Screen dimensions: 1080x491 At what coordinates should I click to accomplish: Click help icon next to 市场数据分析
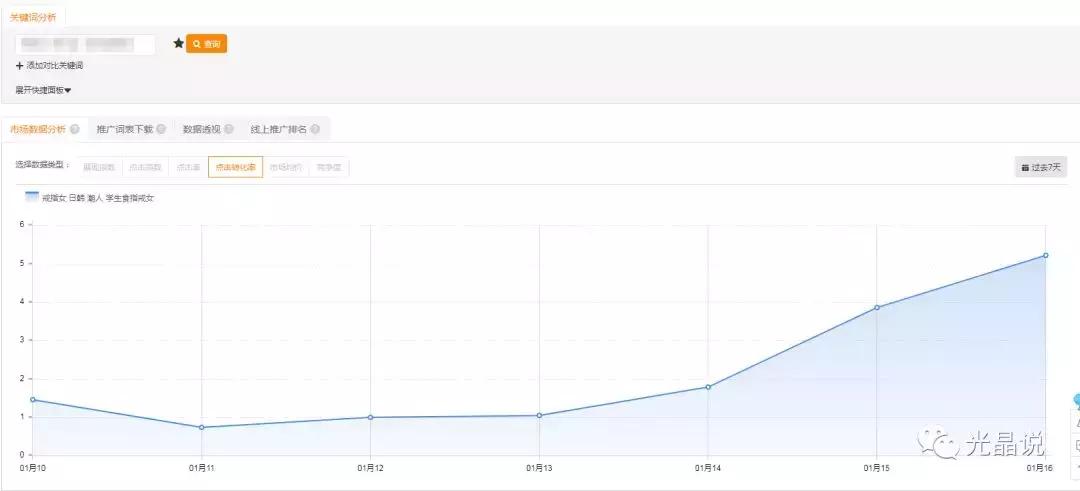coord(75,129)
